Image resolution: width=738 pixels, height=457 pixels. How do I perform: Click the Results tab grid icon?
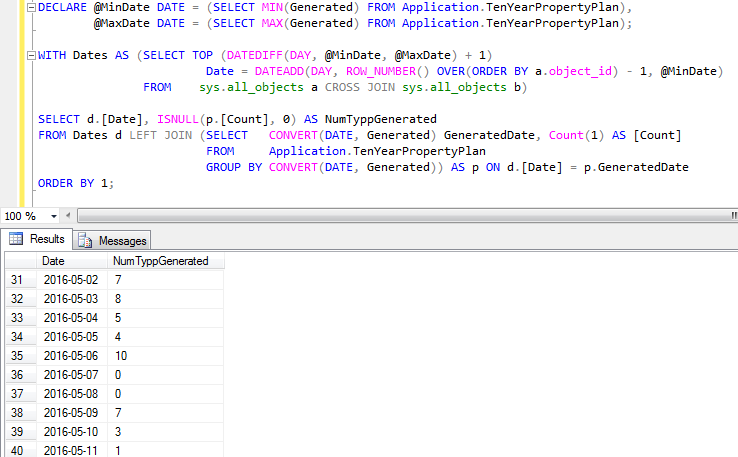[16, 239]
